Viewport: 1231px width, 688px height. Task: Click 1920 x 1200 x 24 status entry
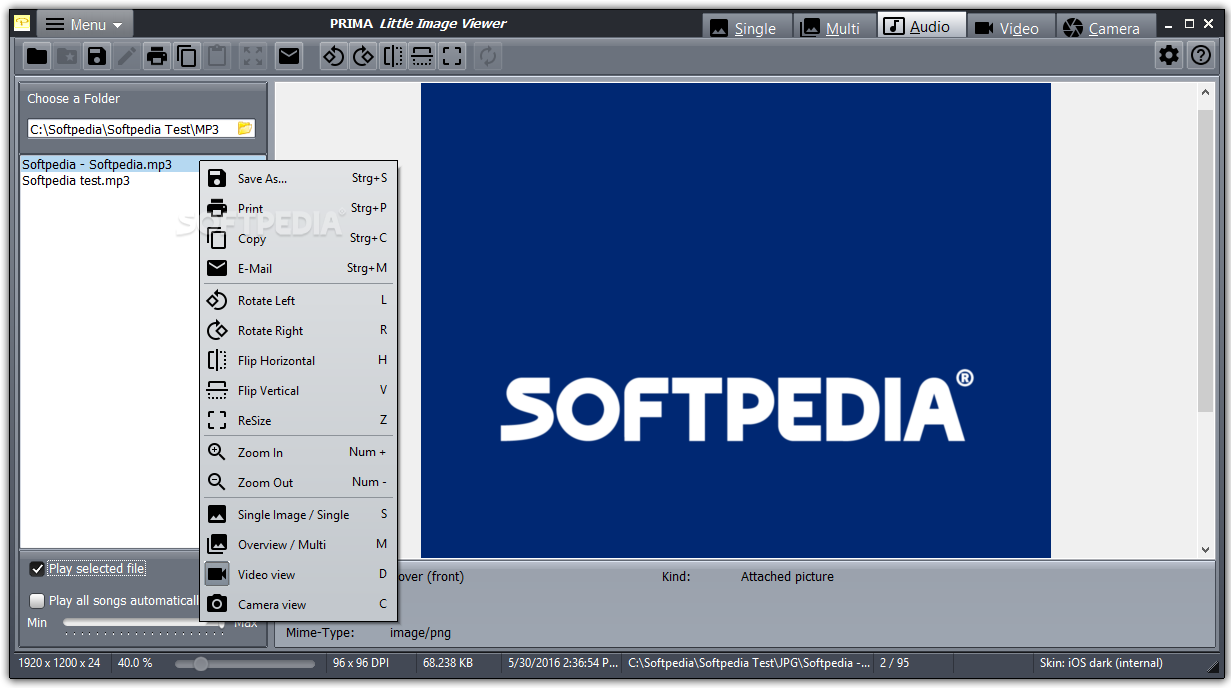[x=59, y=663]
